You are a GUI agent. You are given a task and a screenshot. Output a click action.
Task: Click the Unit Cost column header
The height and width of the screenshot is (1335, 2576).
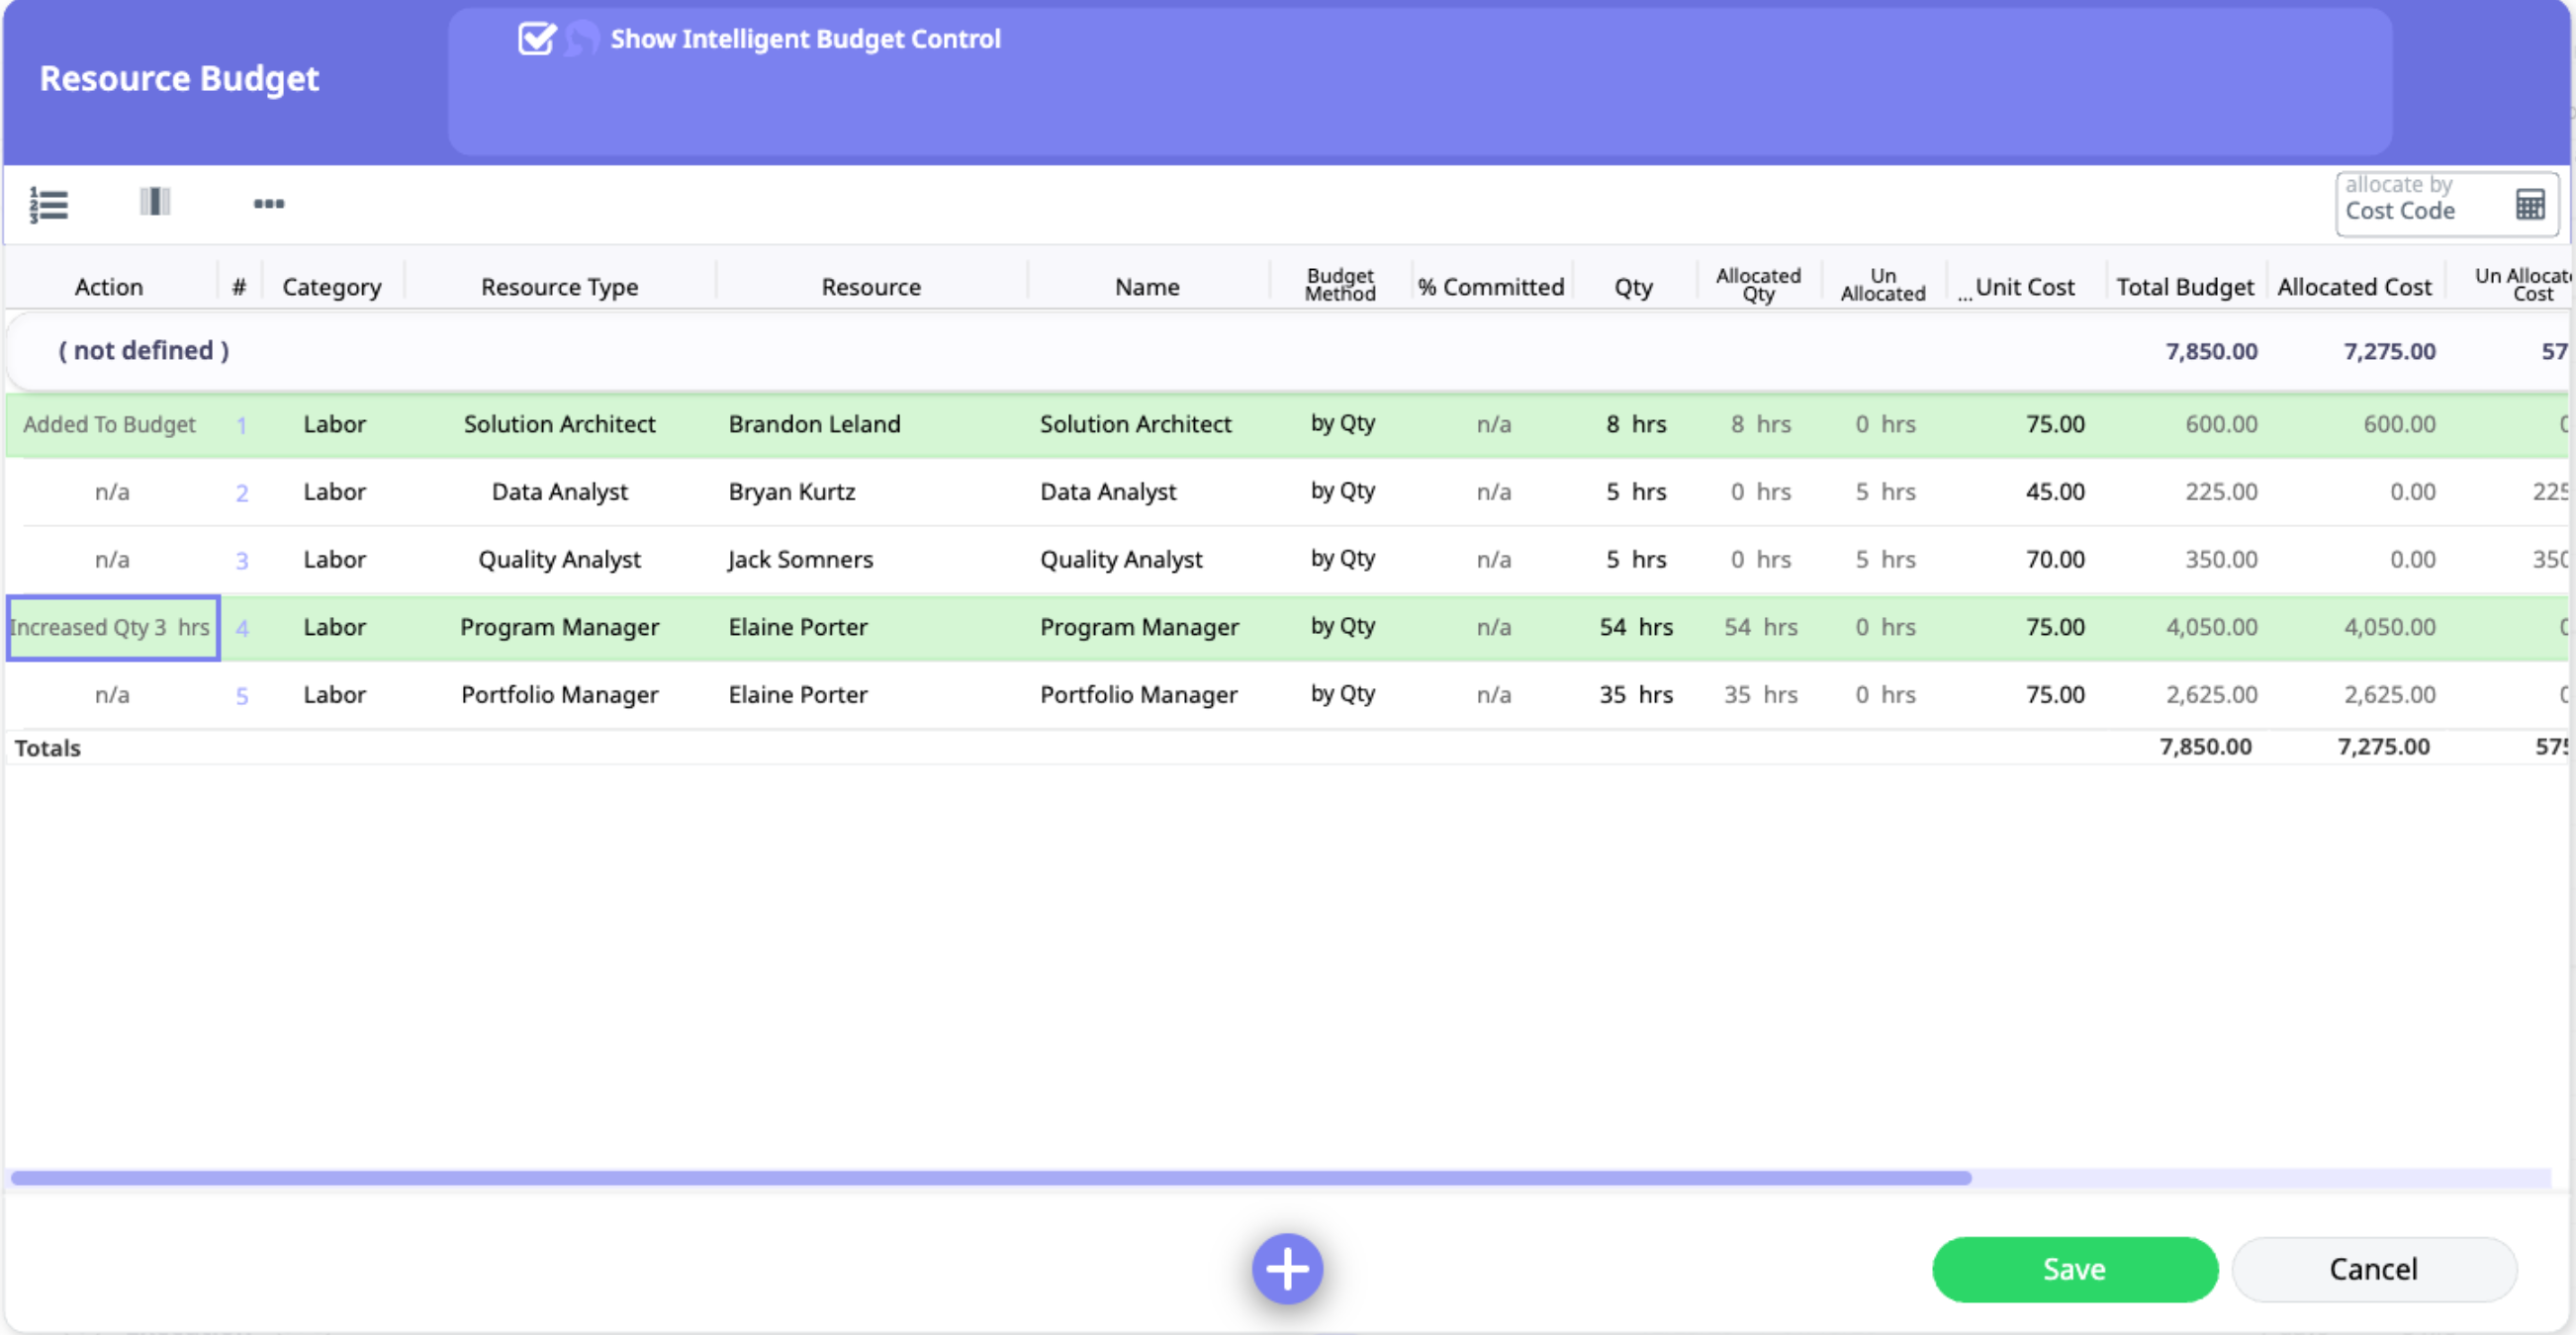click(2024, 287)
